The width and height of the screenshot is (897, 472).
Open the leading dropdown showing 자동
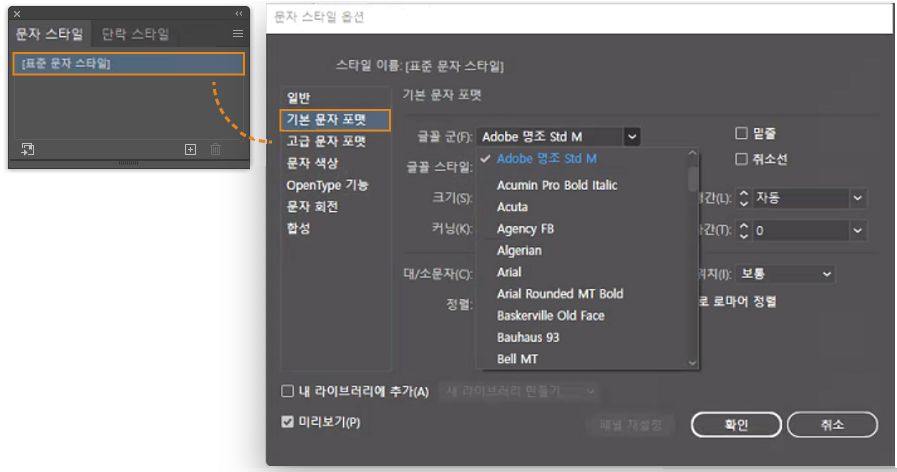[858, 198]
